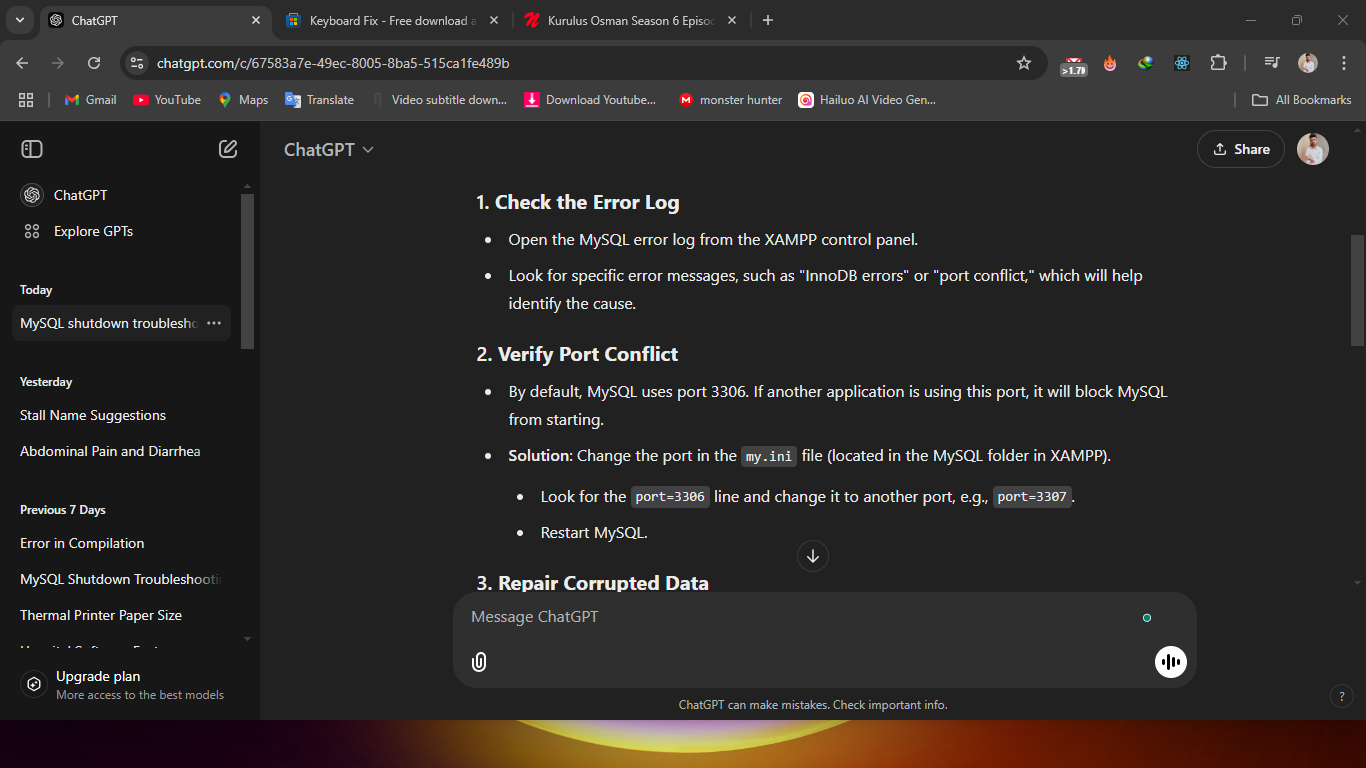This screenshot has height=768, width=1366.
Task: Collapse the ChatGPT sidebar panel
Action: 32,149
